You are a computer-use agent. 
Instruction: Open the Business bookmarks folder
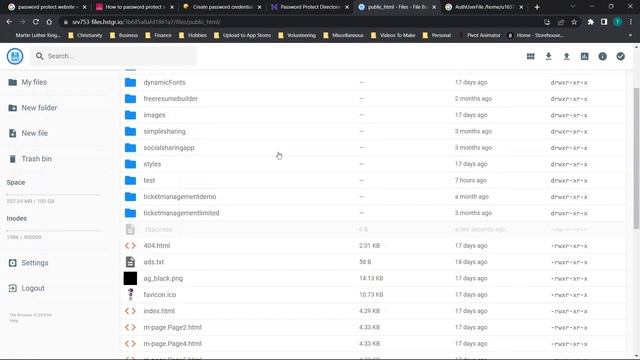tap(124, 36)
